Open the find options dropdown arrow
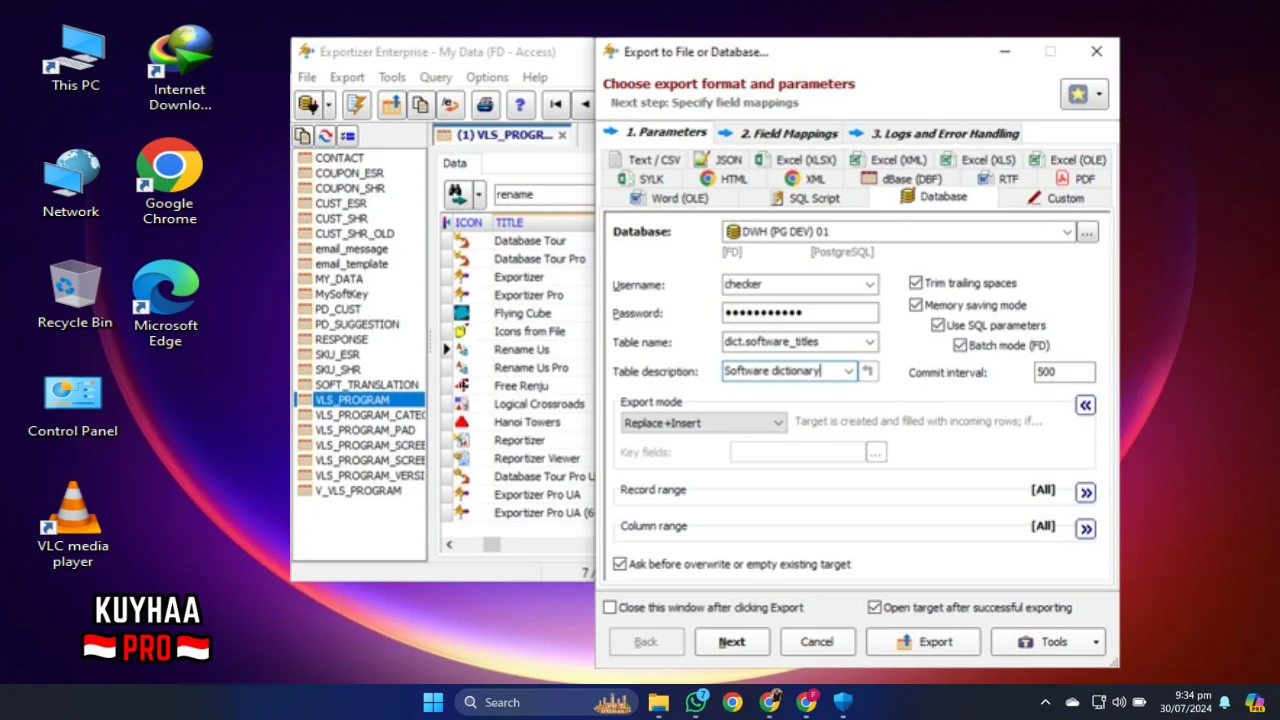Screen dimensions: 1280x720 click(479, 194)
